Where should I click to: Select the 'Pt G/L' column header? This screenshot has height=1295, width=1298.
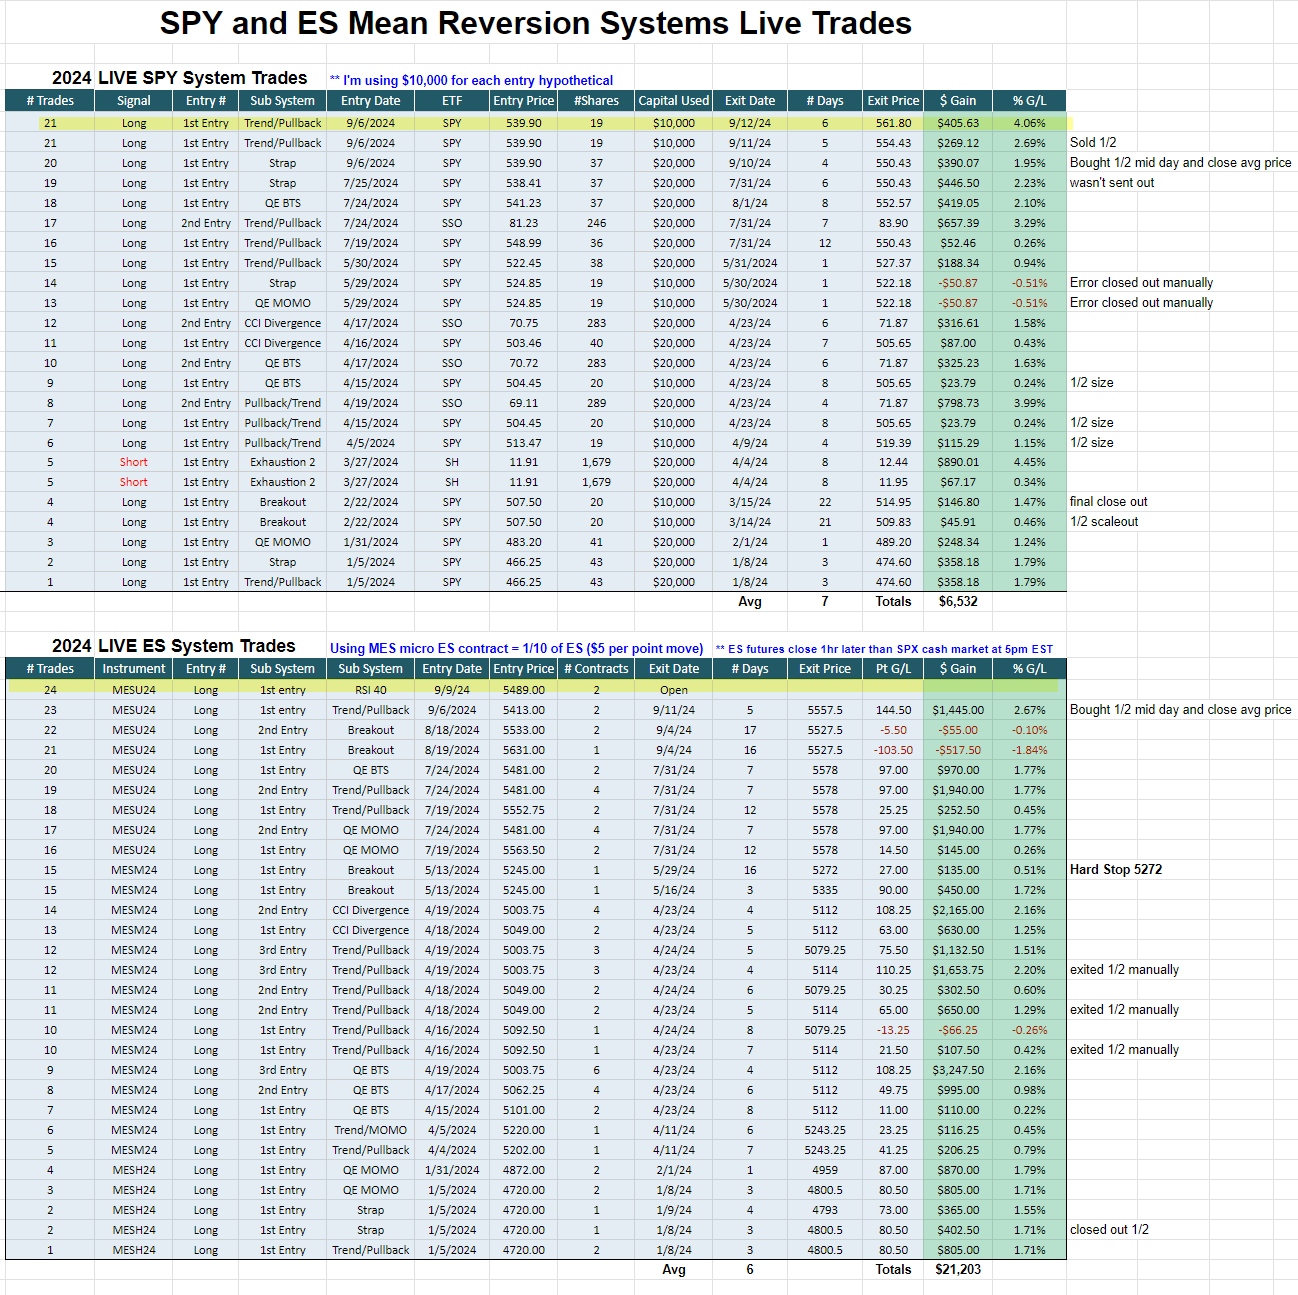pyautogui.click(x=893, y=668)
